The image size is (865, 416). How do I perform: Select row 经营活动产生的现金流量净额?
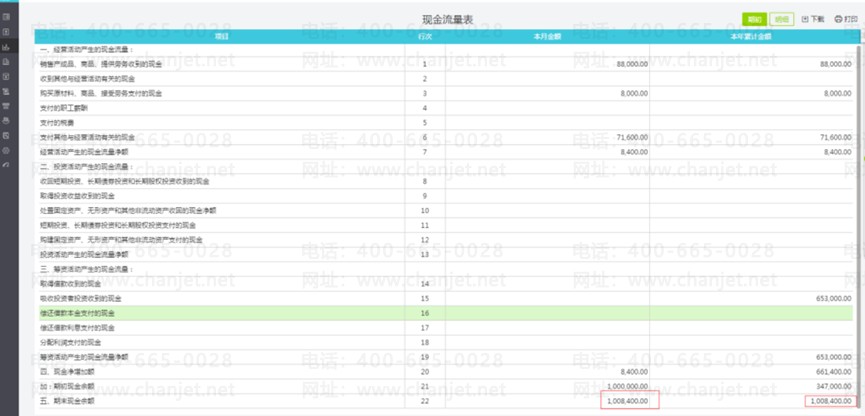pos(444,152)
